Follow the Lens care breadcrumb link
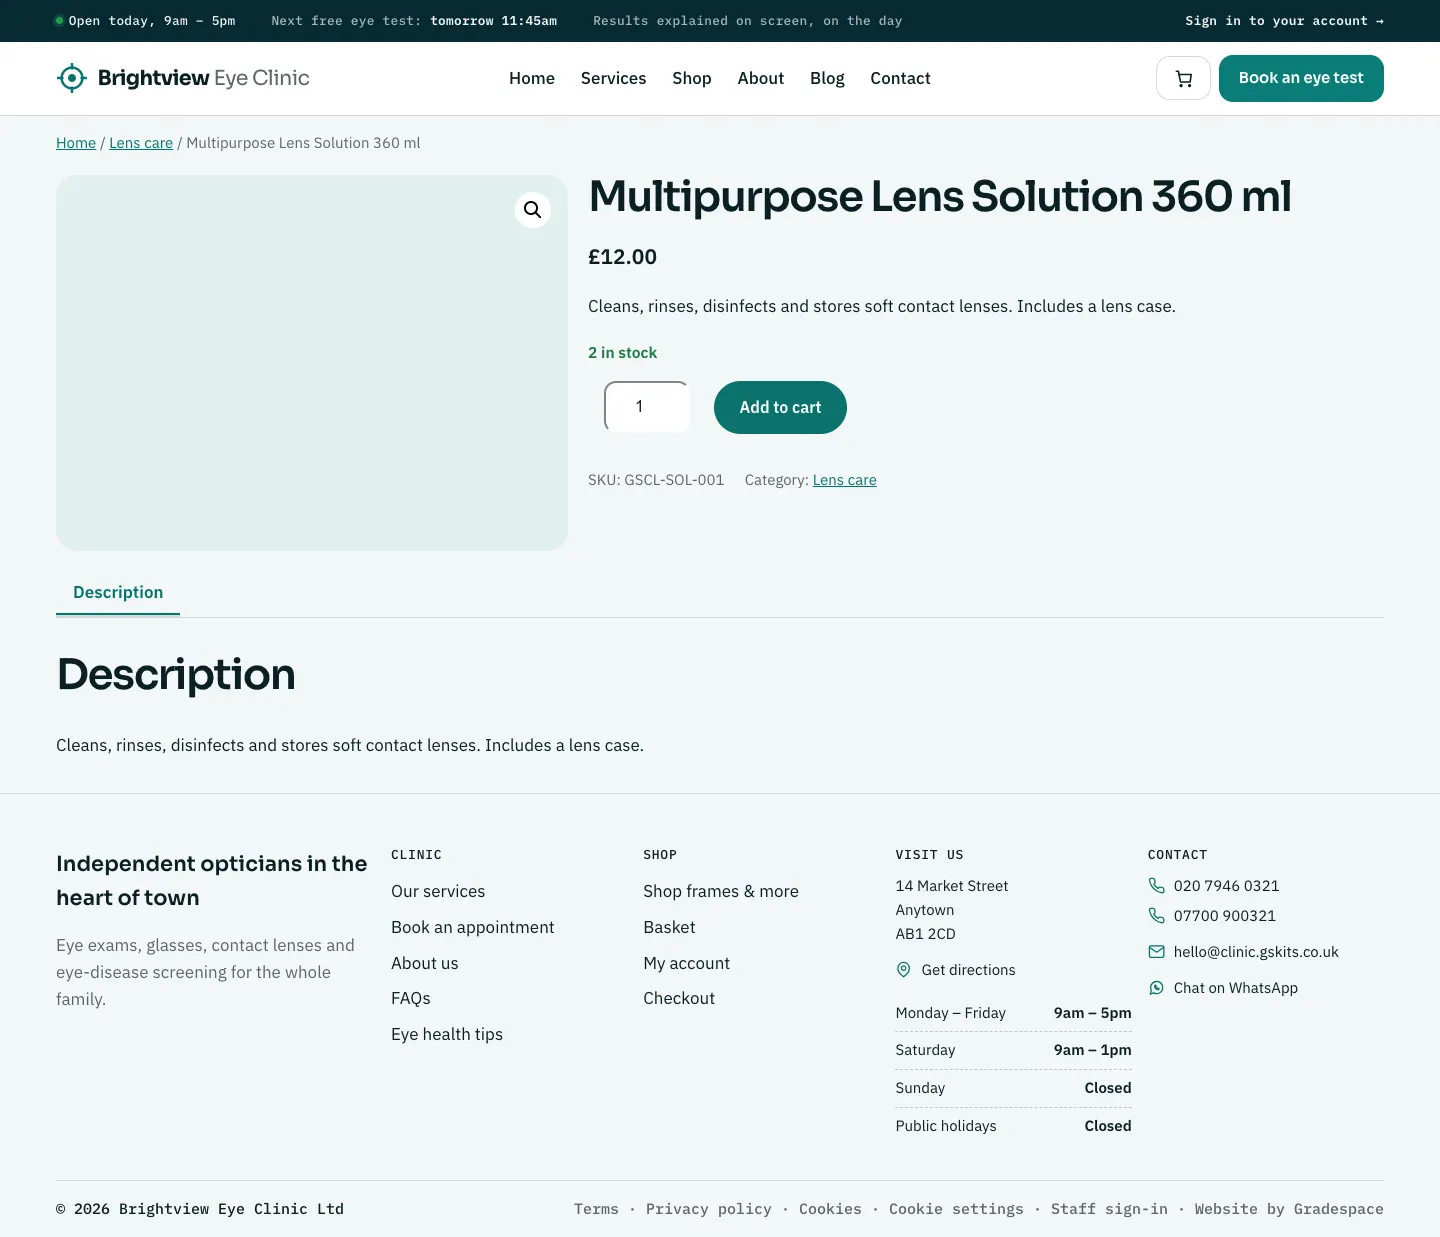This screenshot has height=1237, width=1440. coord(141,143)
